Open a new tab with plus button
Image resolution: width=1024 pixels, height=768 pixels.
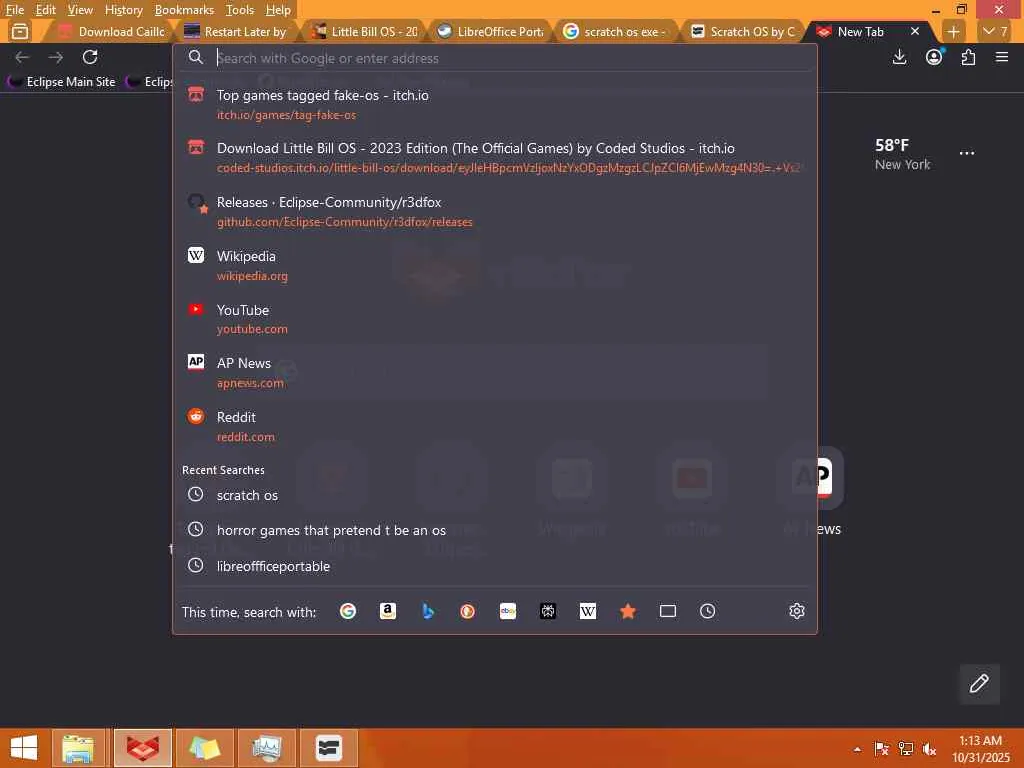coord(953,31)
